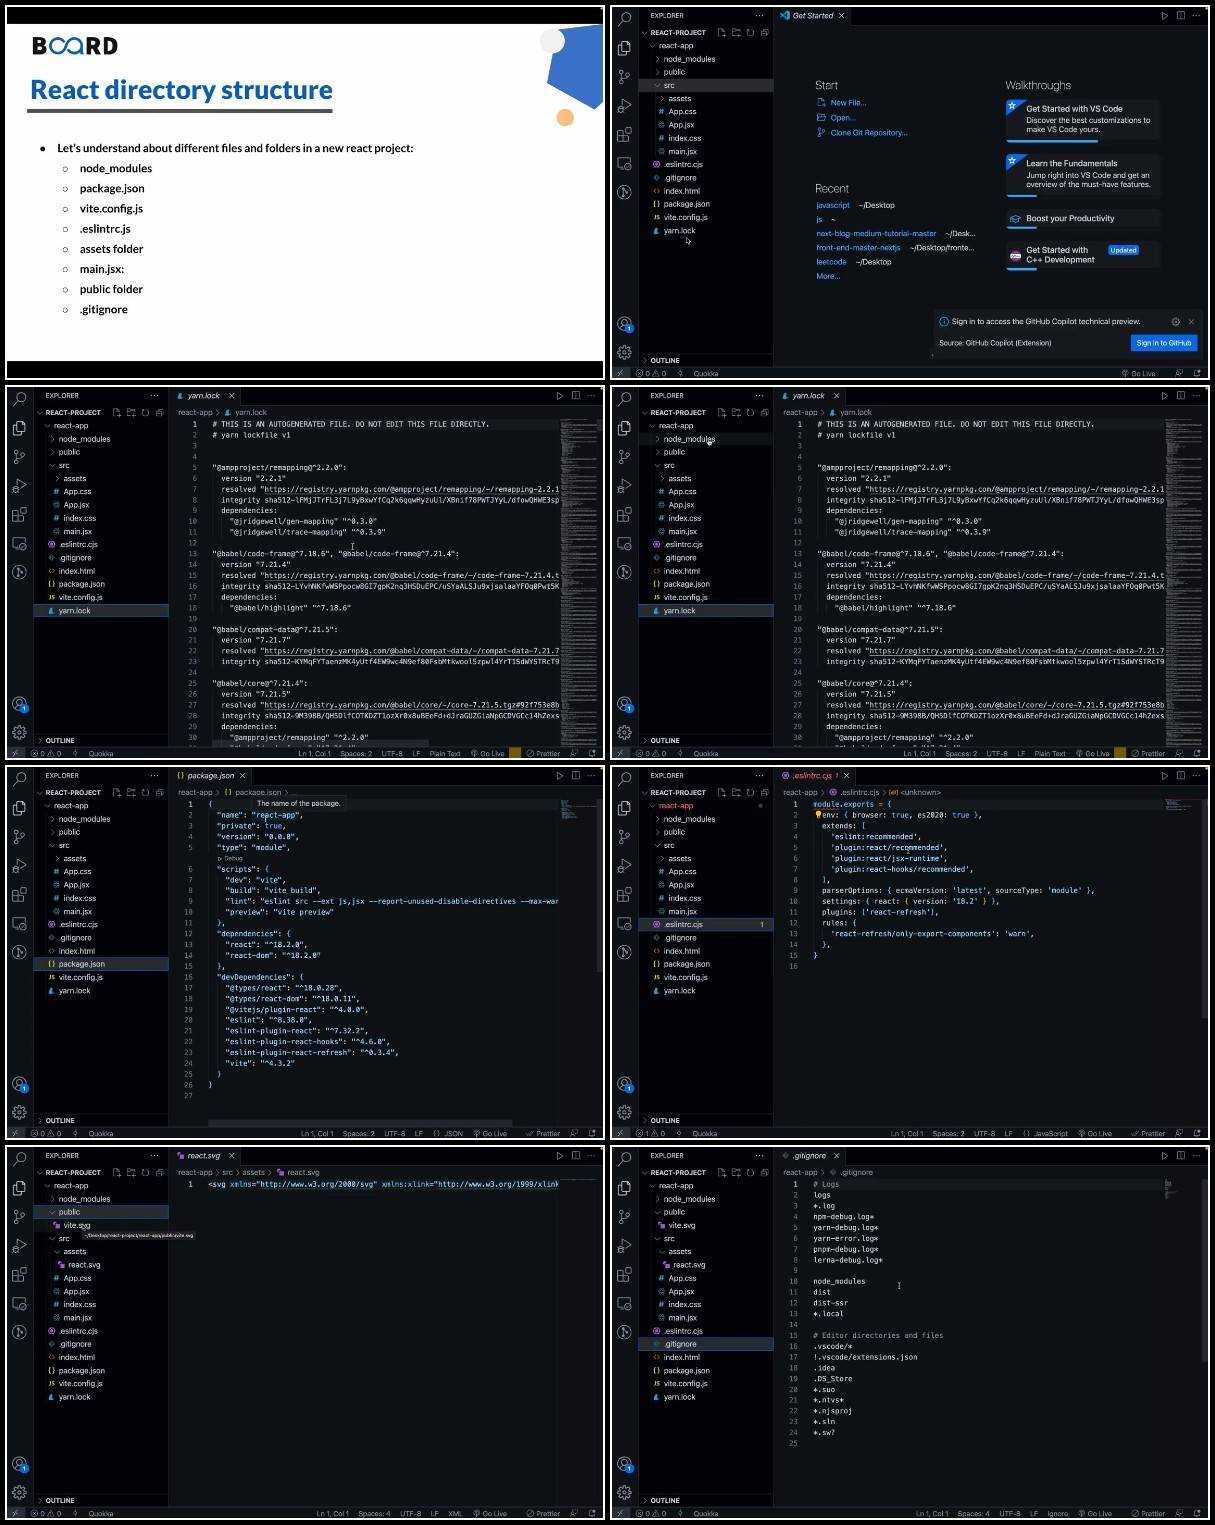Screen dimensions: 1215x1525
Task: Open Run and Debug in the Get Started window
Action: click(x=624, y=106)
